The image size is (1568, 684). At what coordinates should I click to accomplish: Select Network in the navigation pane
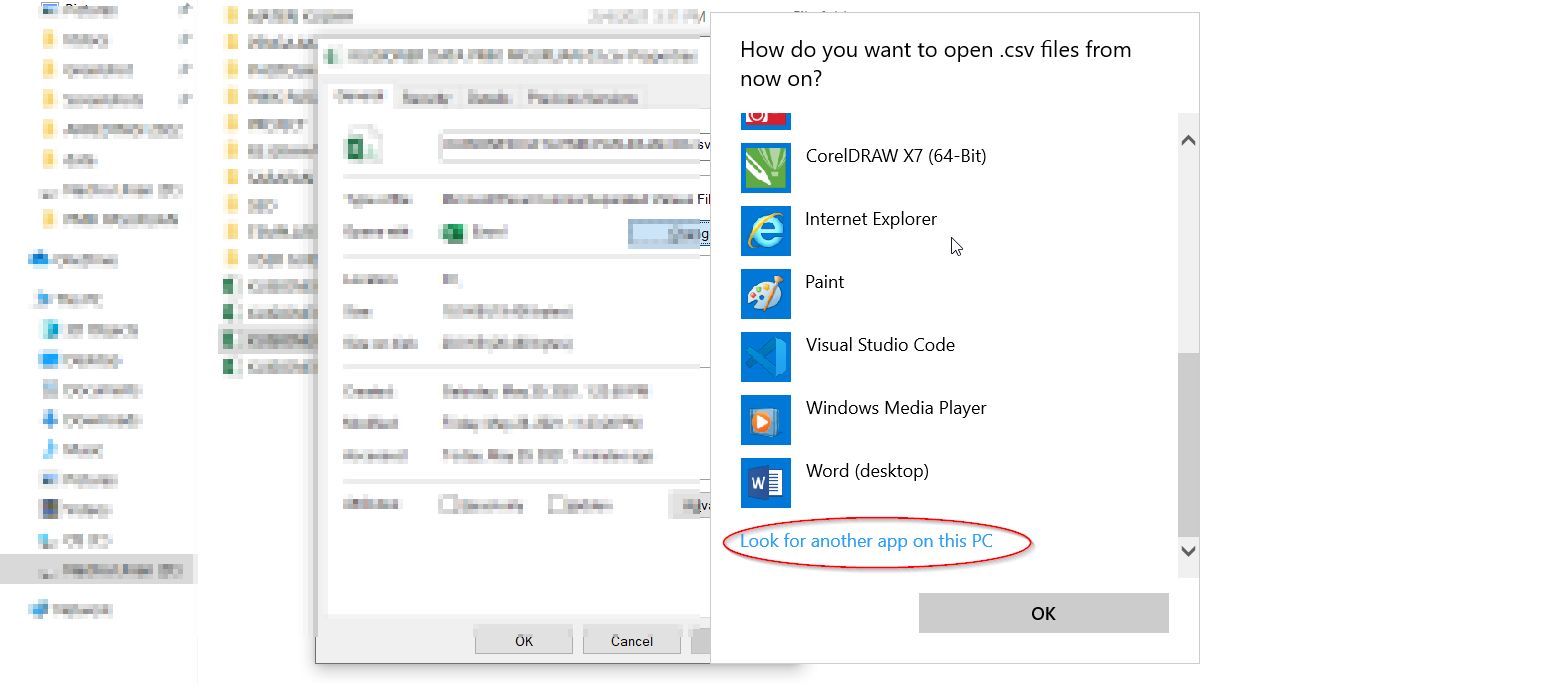(82, 609)
